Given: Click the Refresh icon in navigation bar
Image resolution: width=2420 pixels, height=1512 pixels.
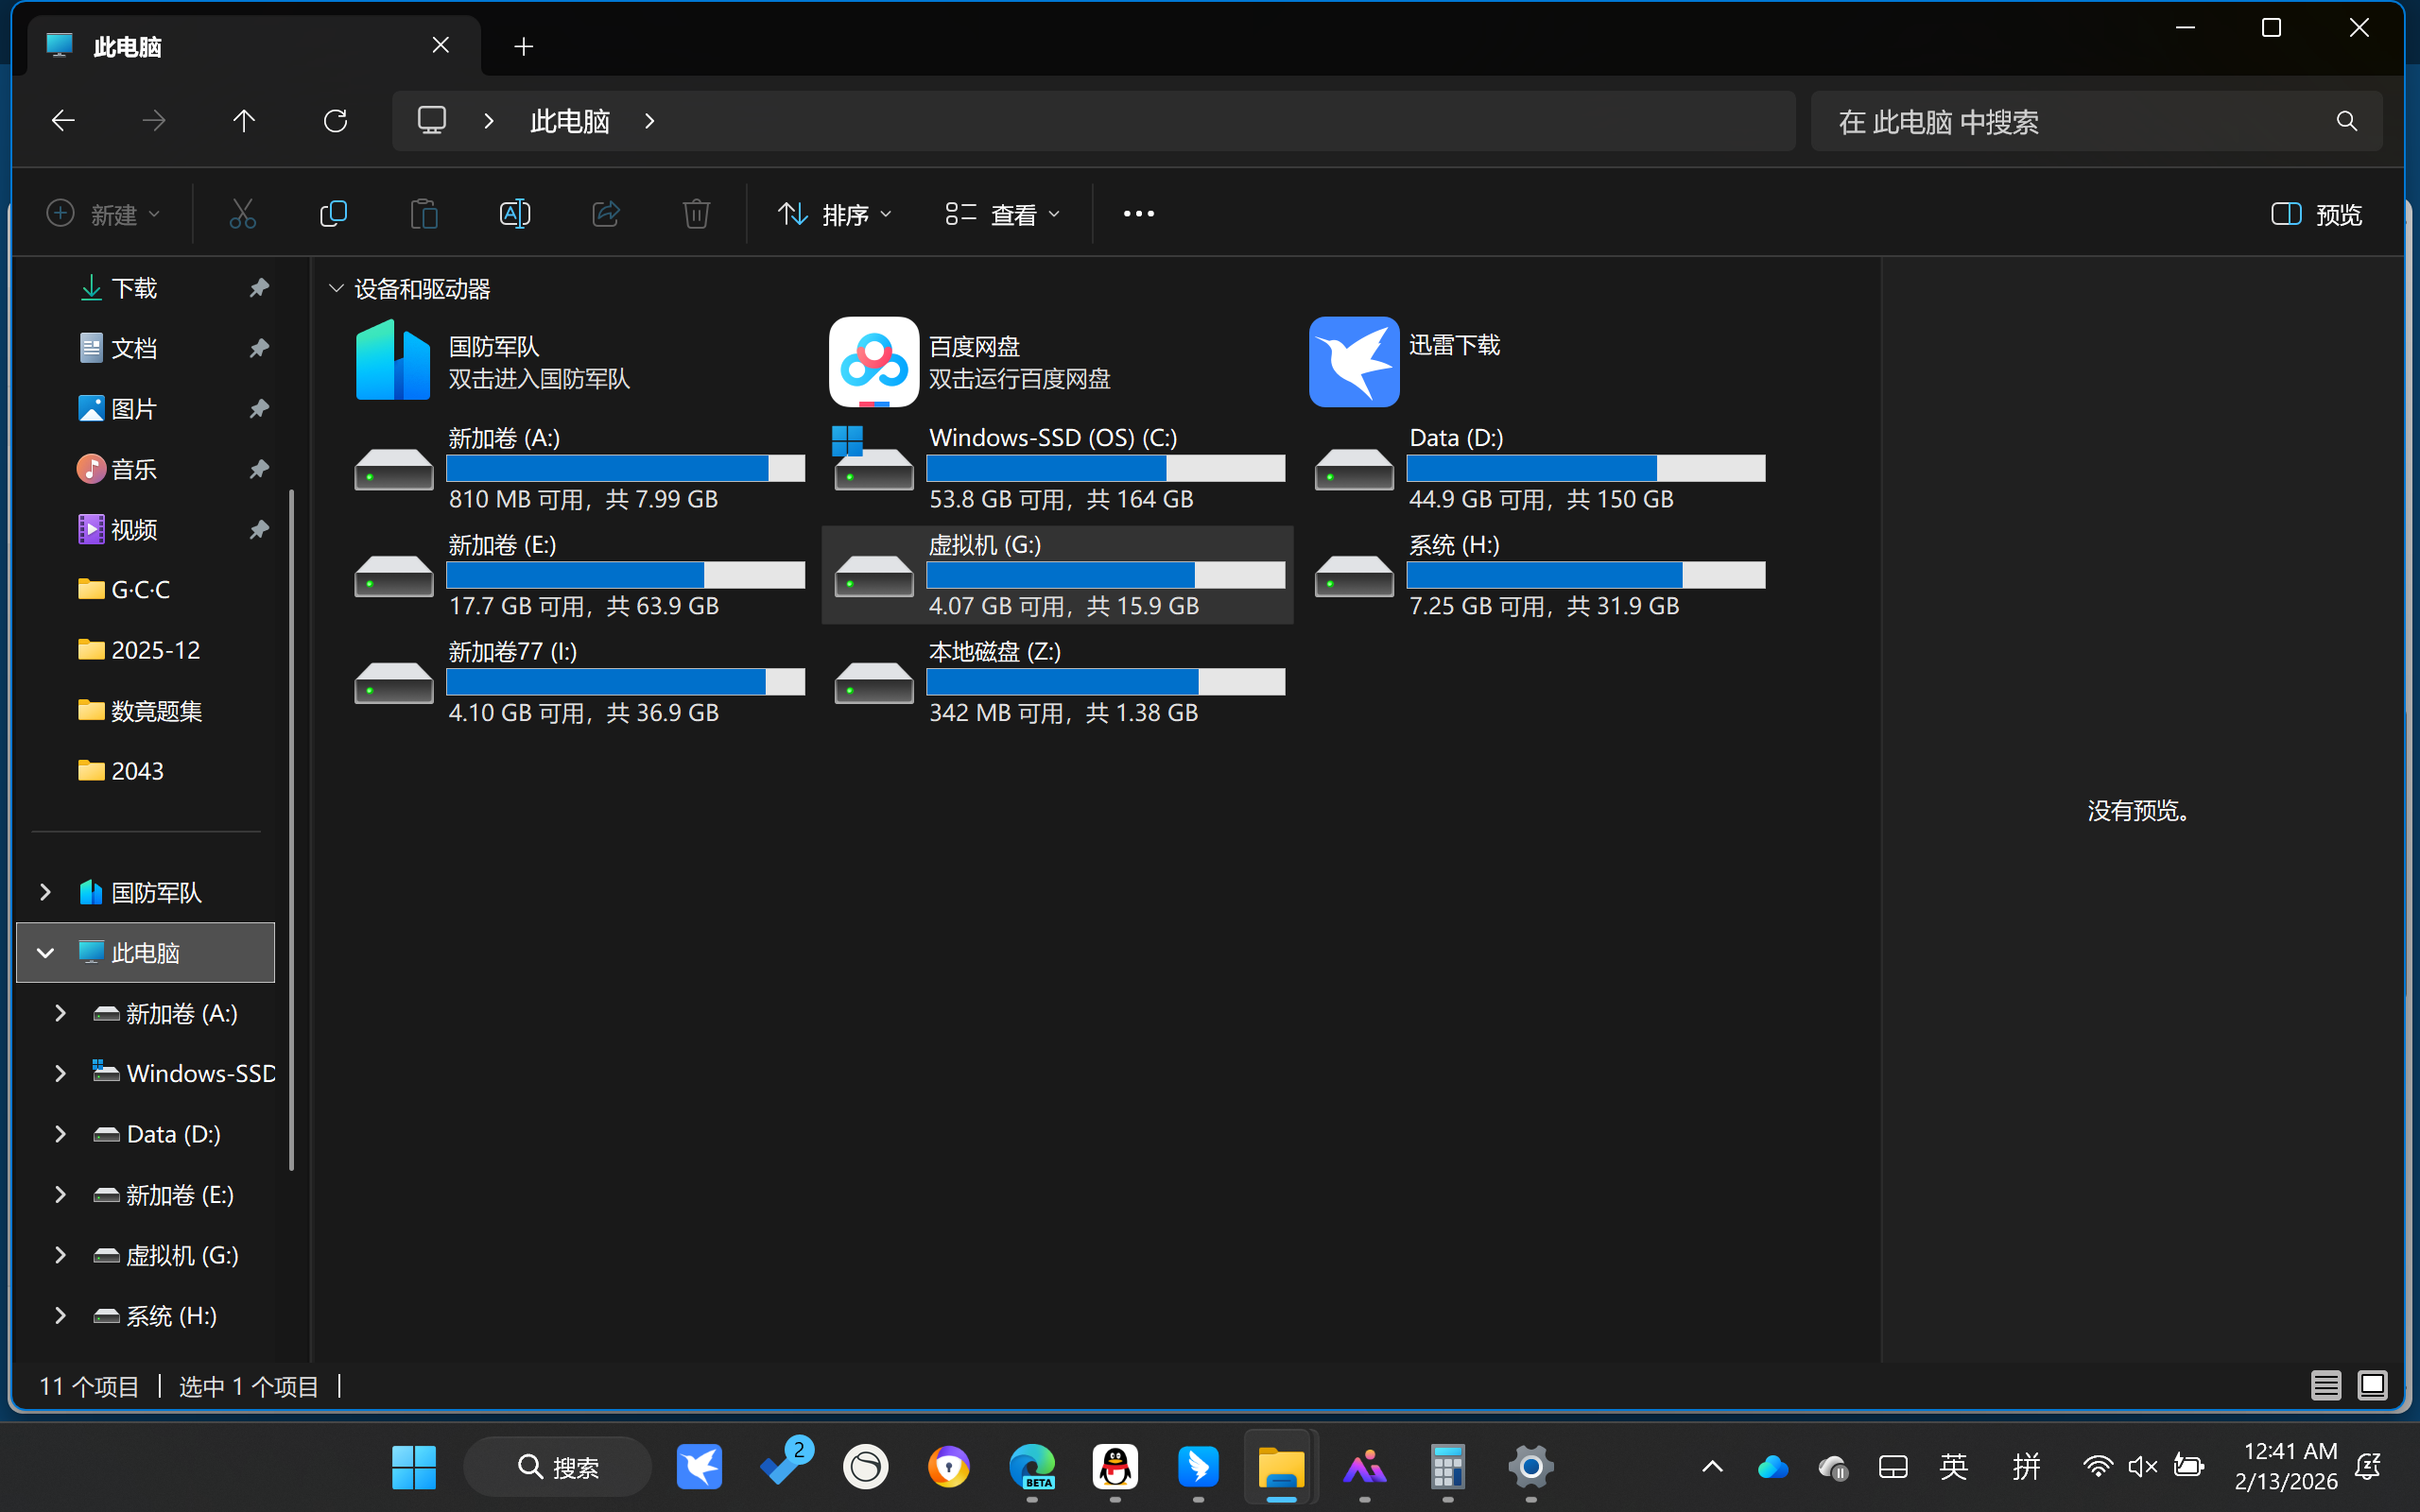Looking at the screenshot, I should click(x=335, y=121).
